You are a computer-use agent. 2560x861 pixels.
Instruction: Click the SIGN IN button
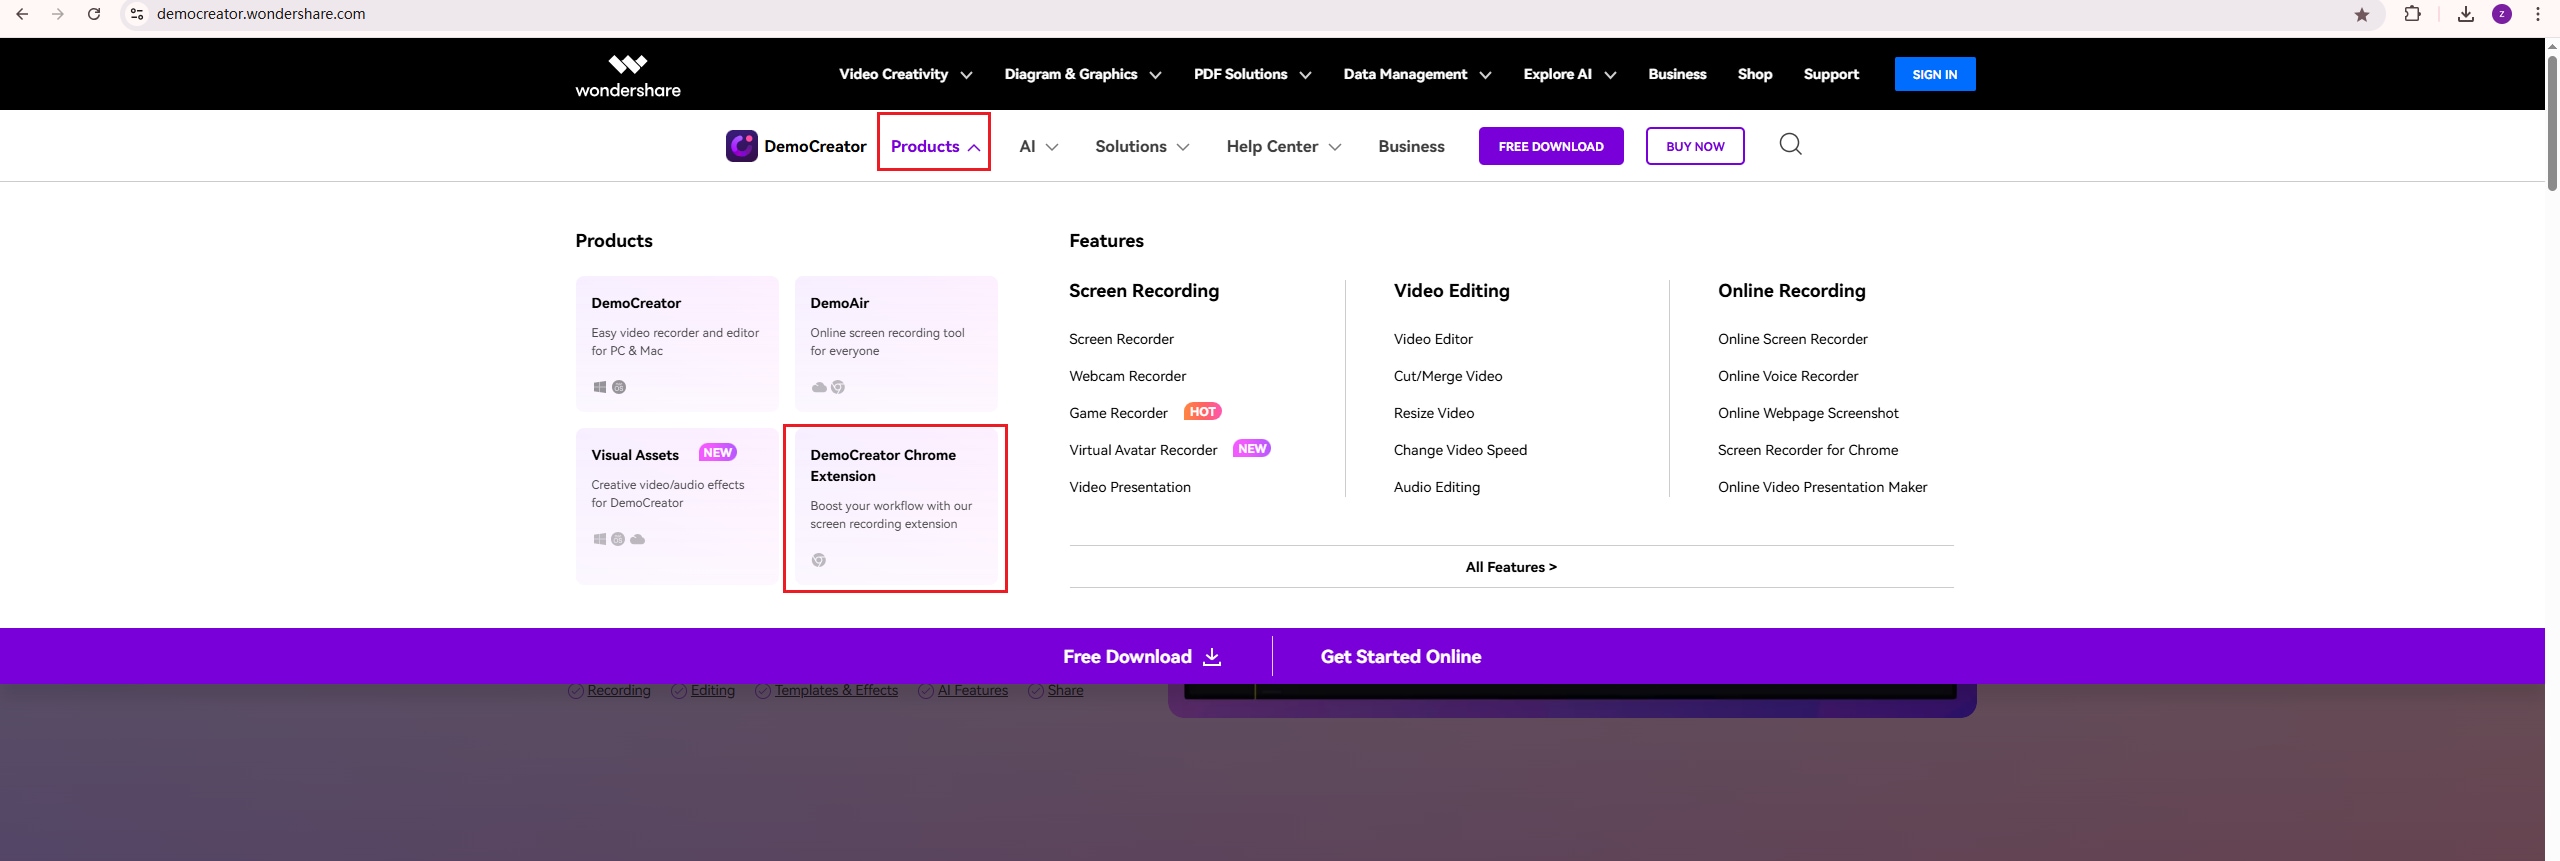pos(1934,74)
